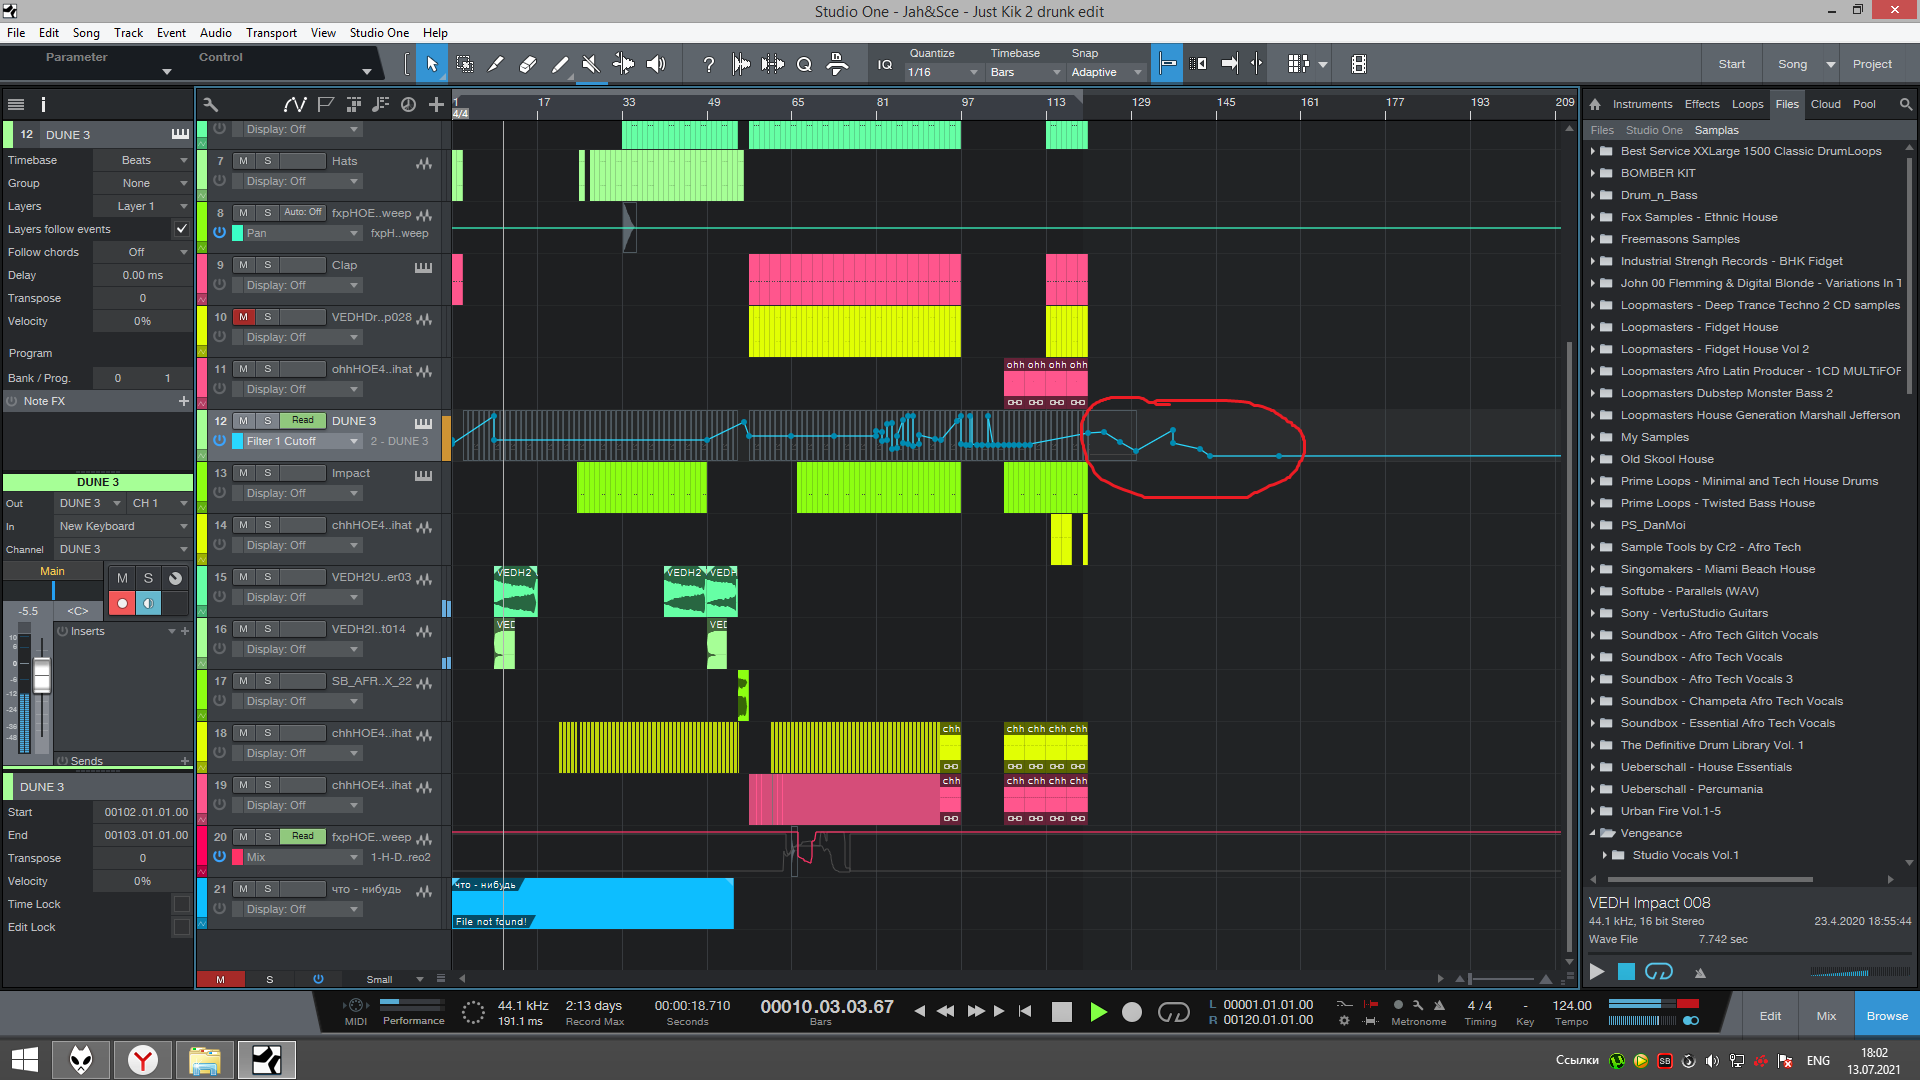
Task: Show automation curve icon in track header
Action: click(x=294, y=104)
